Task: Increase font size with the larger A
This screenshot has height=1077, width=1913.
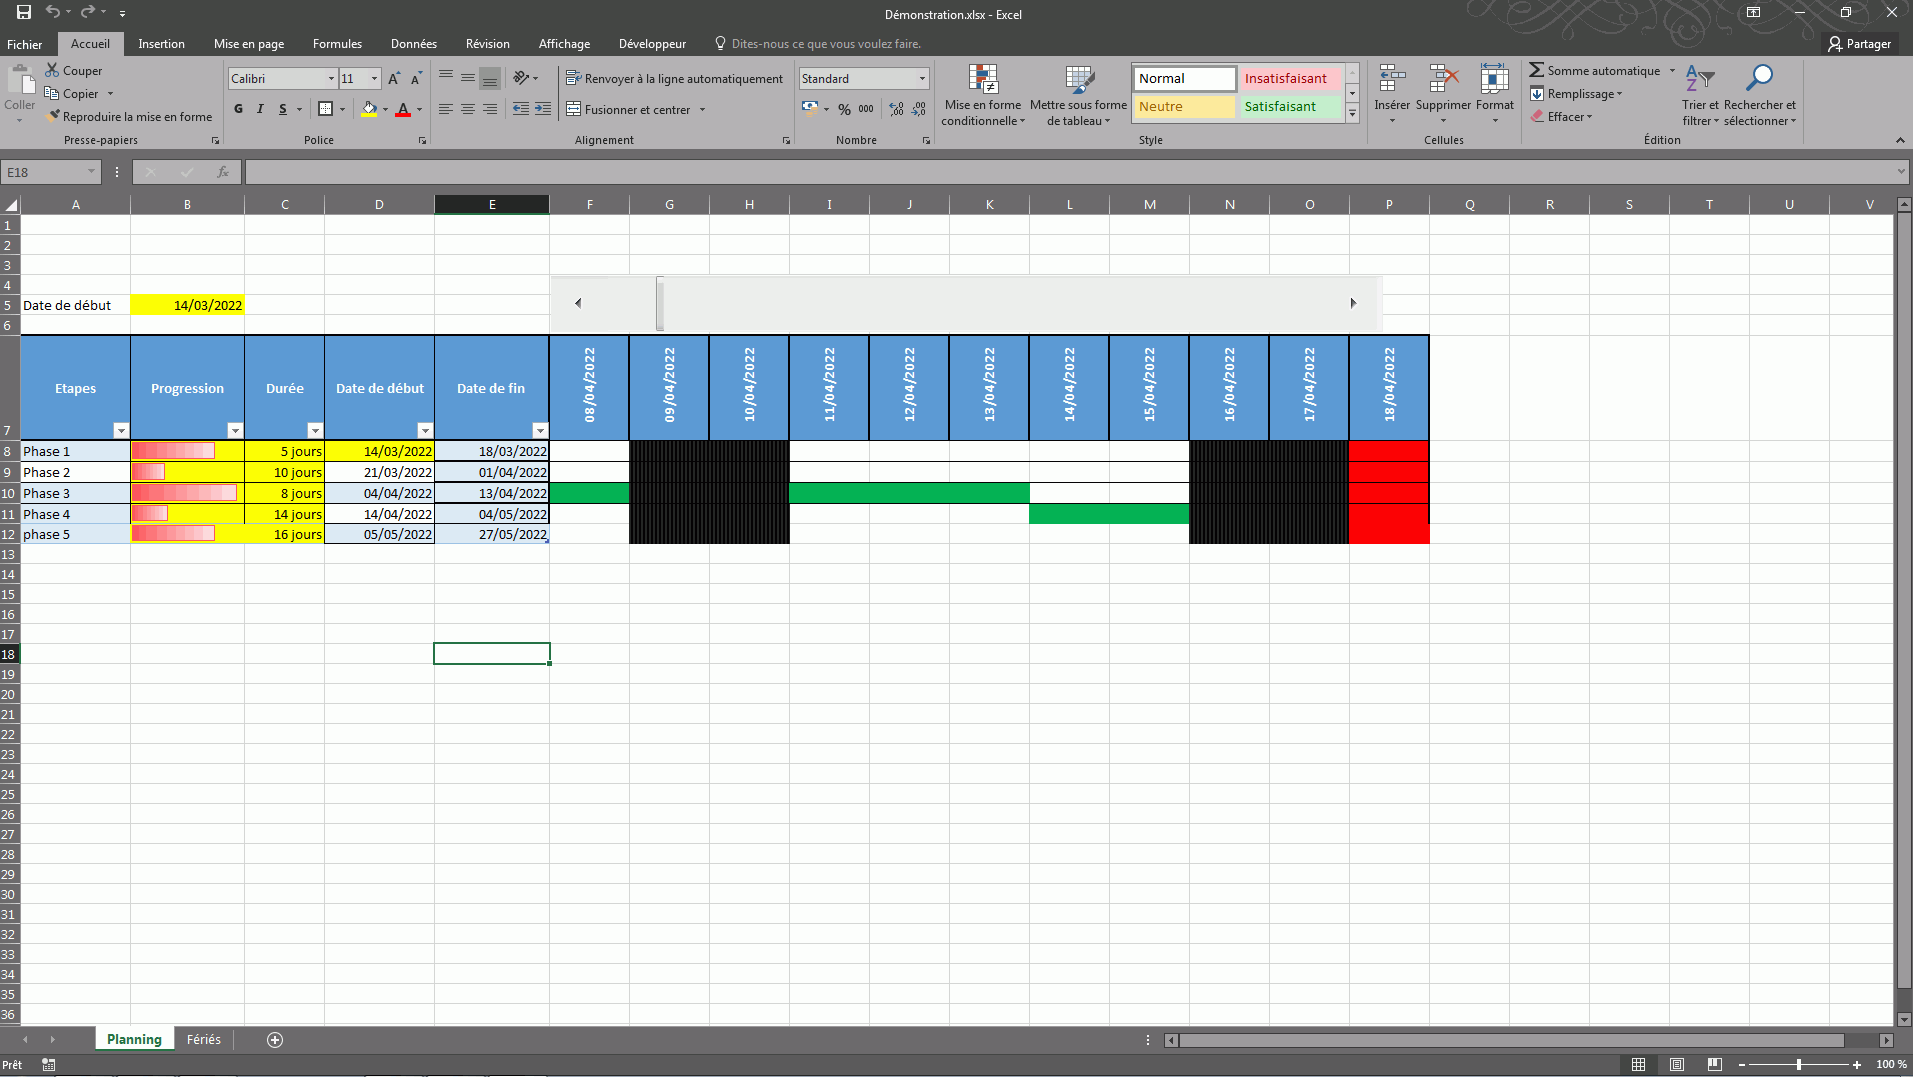Action: click(394, 79)
